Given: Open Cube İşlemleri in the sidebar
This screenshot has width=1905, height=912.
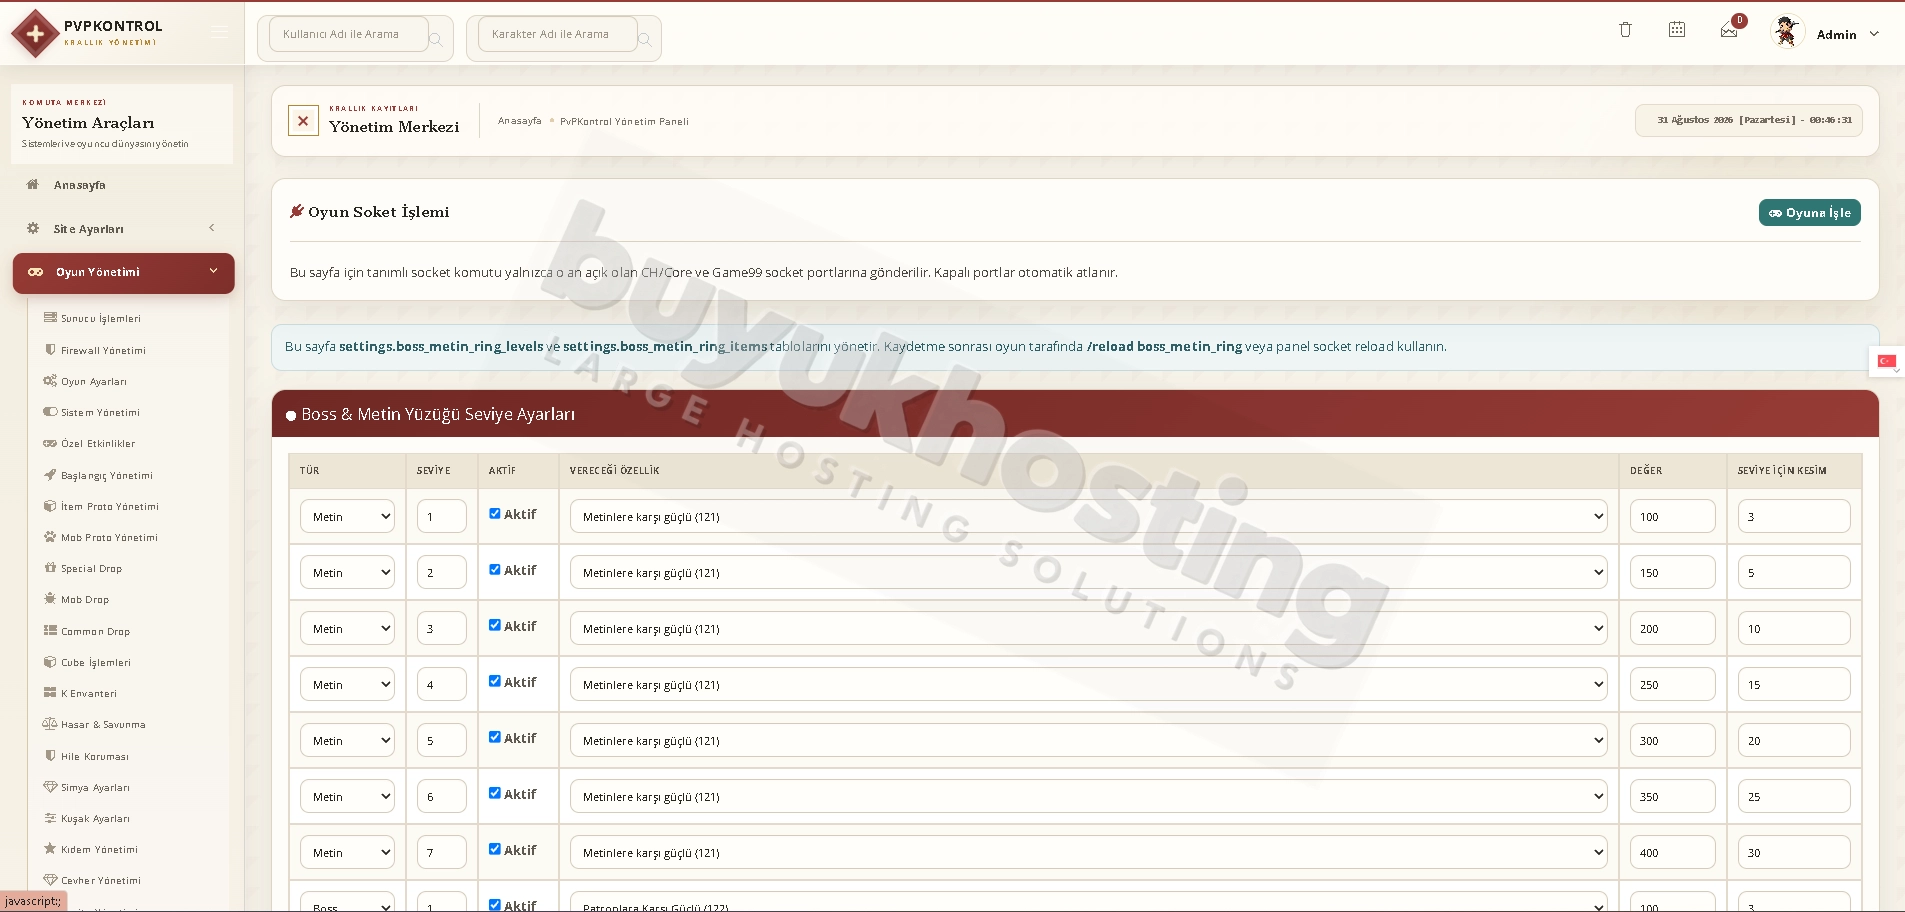Looking at the screenshot, I should pos(96,662).
